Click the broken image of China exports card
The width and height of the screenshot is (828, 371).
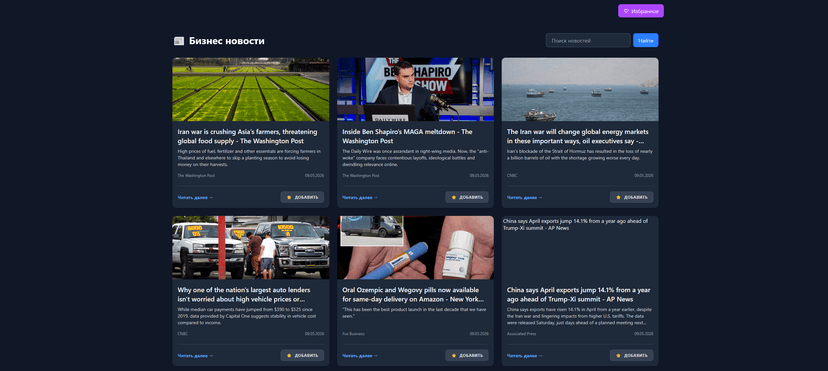click(x=580, y=248)
